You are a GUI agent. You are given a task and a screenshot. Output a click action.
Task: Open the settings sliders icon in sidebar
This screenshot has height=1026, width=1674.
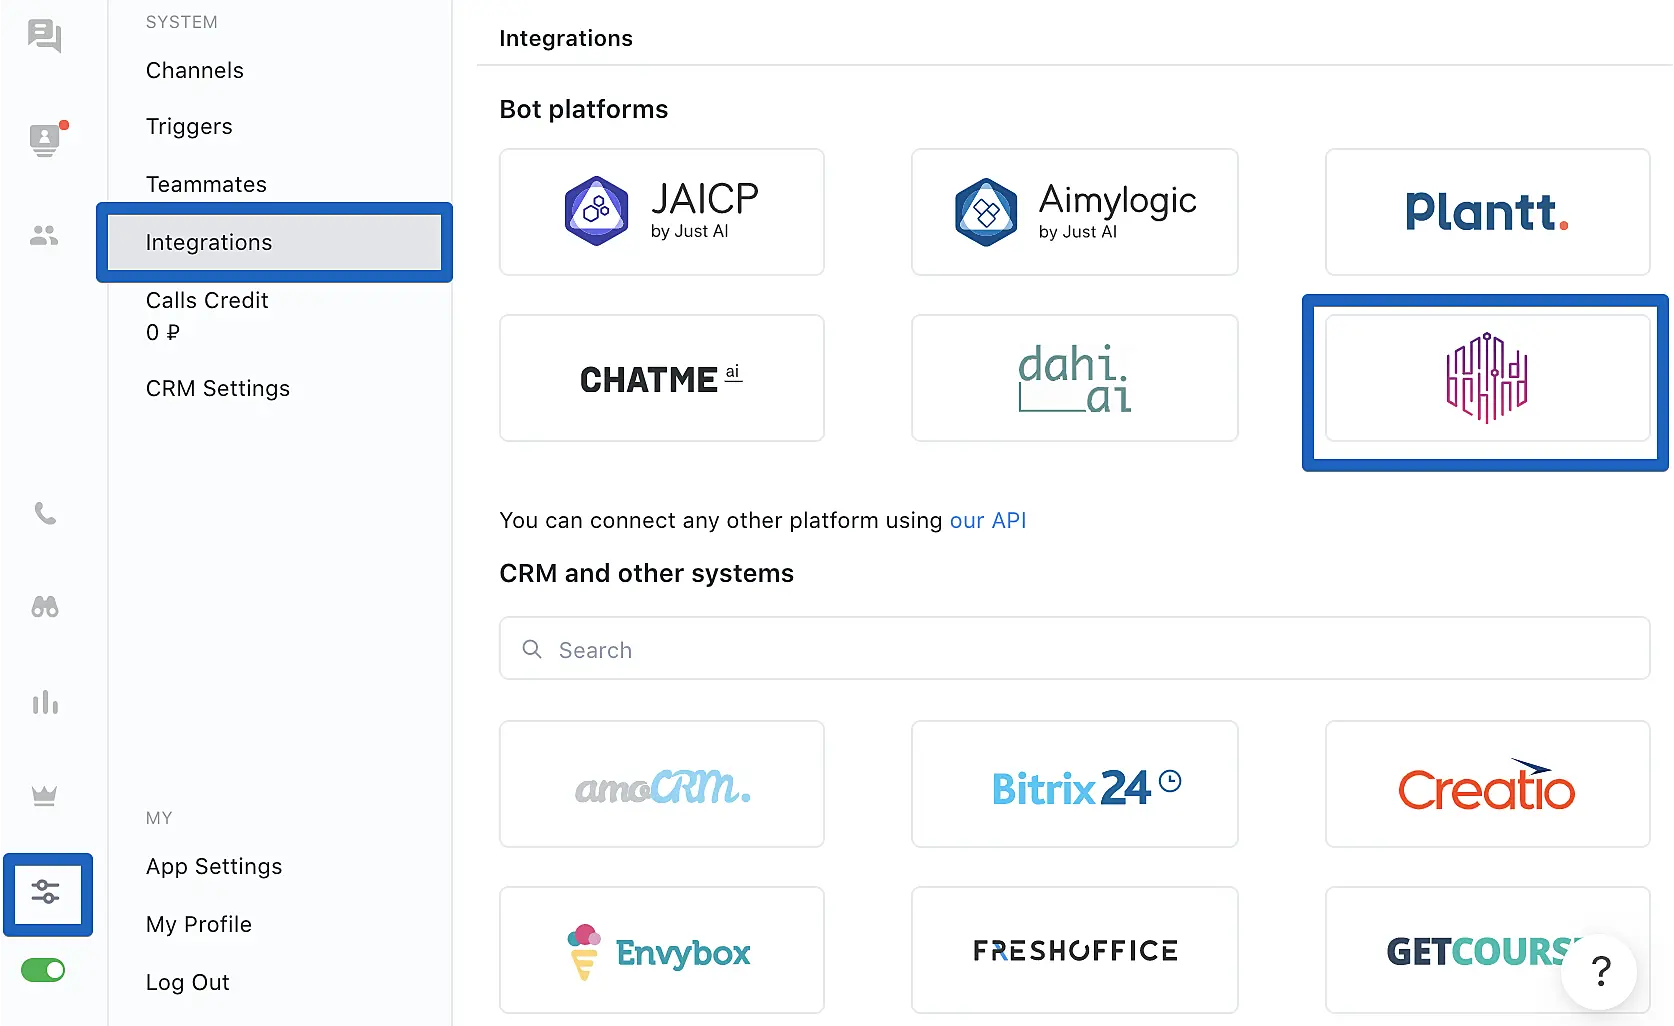[46, 891]
